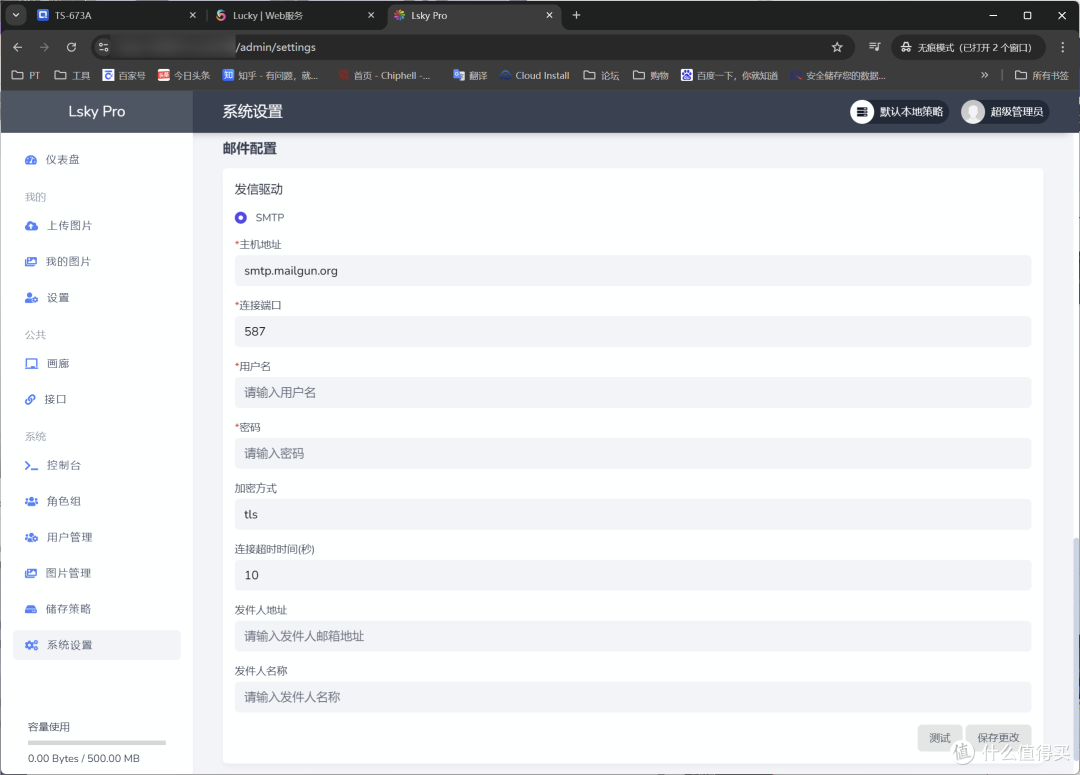The height and width of the screenshot is (775, 1080).
Task: Expand the tab search dropdown arrow
Action: pyautogui.click(x=15, y=15)
